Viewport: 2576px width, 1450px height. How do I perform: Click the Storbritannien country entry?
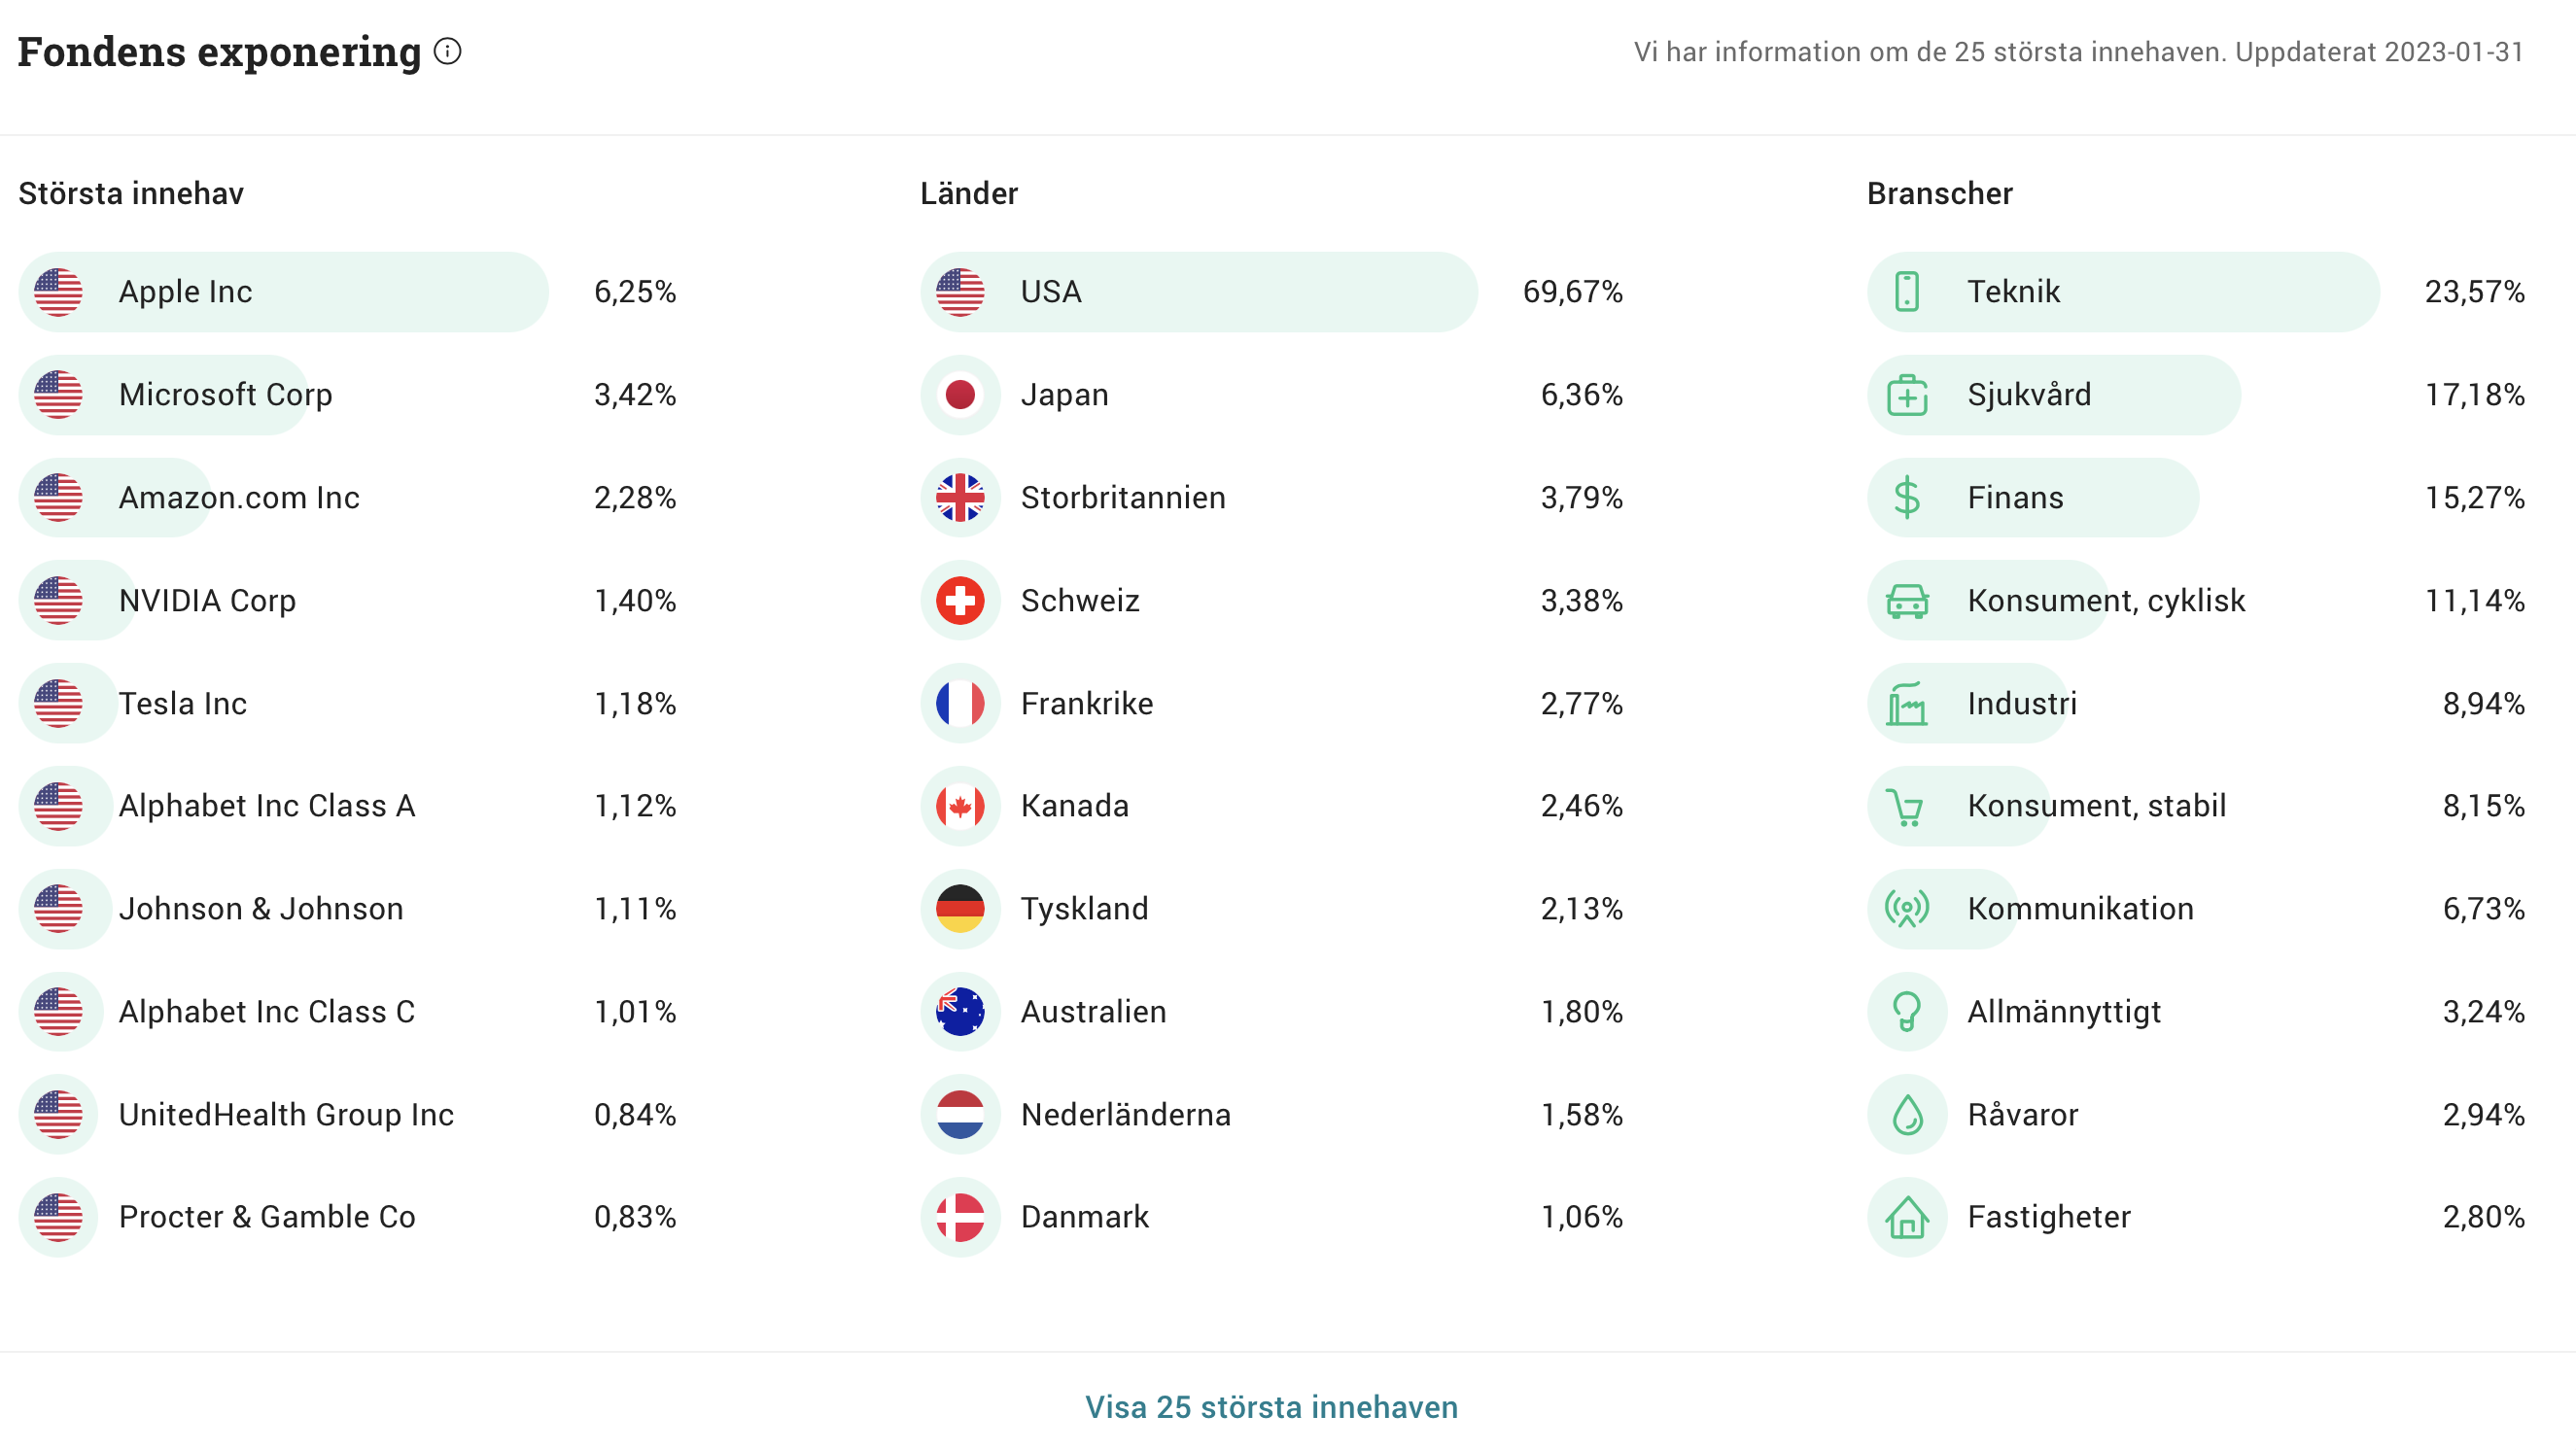click(x=1122, y=498)
